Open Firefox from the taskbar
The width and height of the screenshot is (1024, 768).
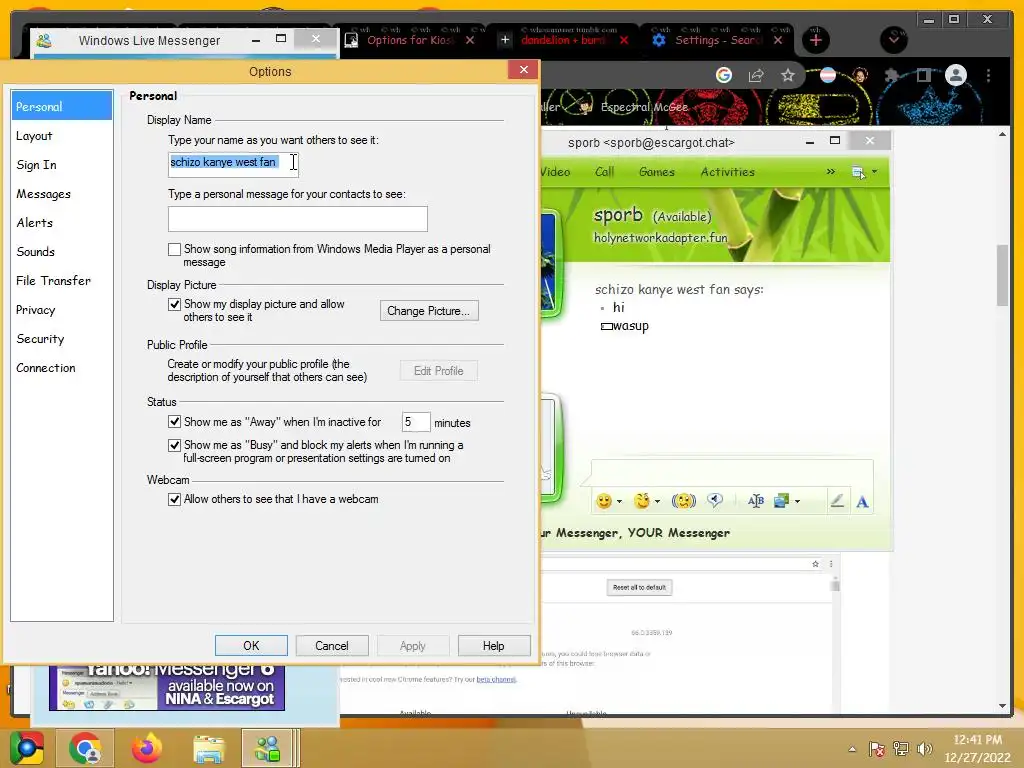[x=146, y=748]
